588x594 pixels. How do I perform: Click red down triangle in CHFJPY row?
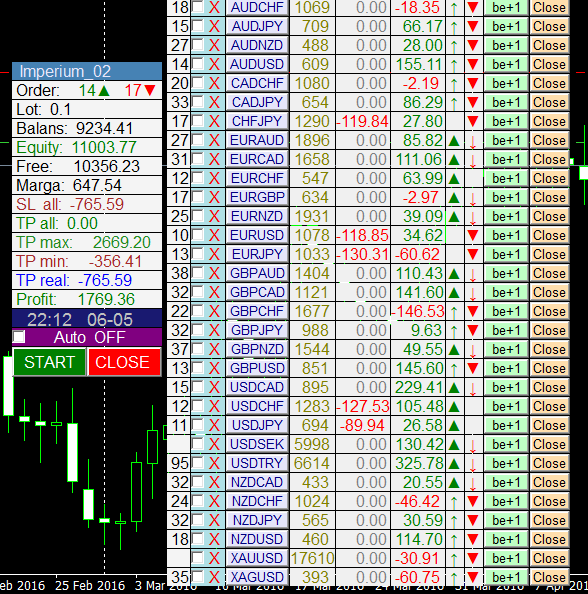pos(472,121)
